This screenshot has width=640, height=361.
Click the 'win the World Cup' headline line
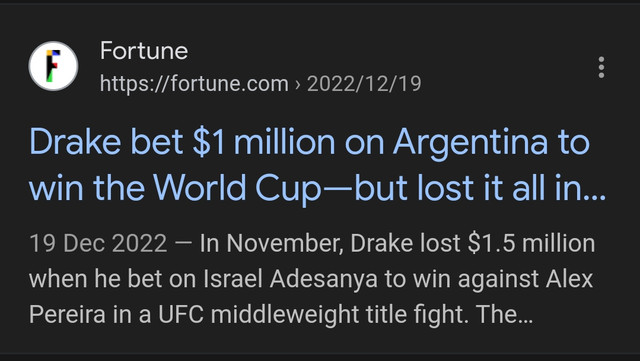click(175, 188)
